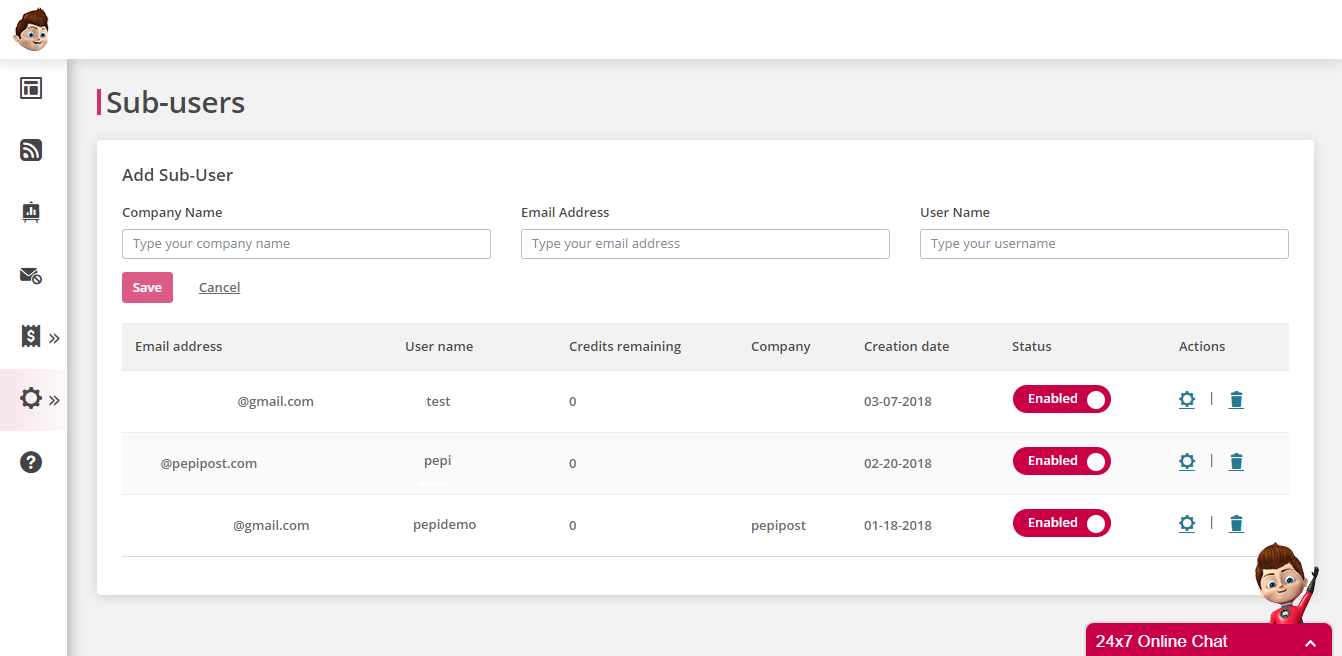Expand the billing sidebar submenu arrow
The height and width of the screenshot is (656, 1342).
tap(54, 338)
